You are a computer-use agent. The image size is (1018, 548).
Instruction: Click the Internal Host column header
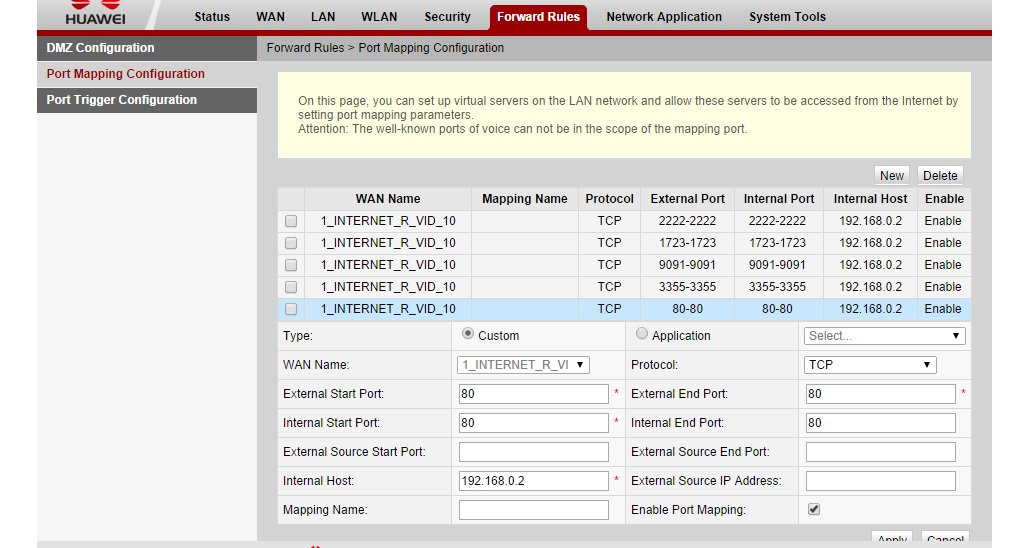(x=870, y=199)
